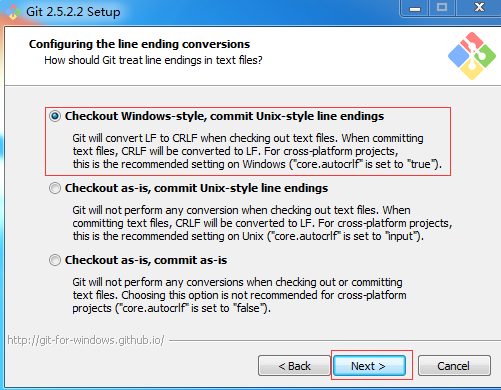
Task: Close the Git Setup window
Action: [479, 8]
